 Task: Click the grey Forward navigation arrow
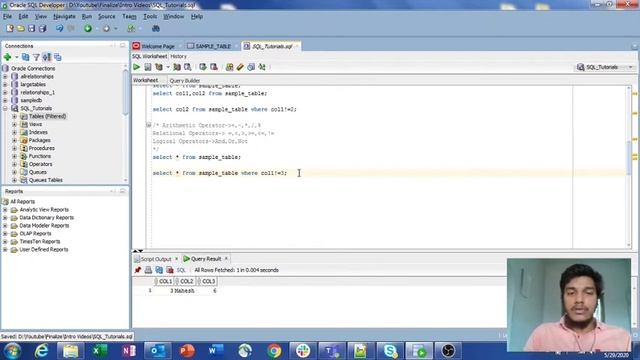106,28
